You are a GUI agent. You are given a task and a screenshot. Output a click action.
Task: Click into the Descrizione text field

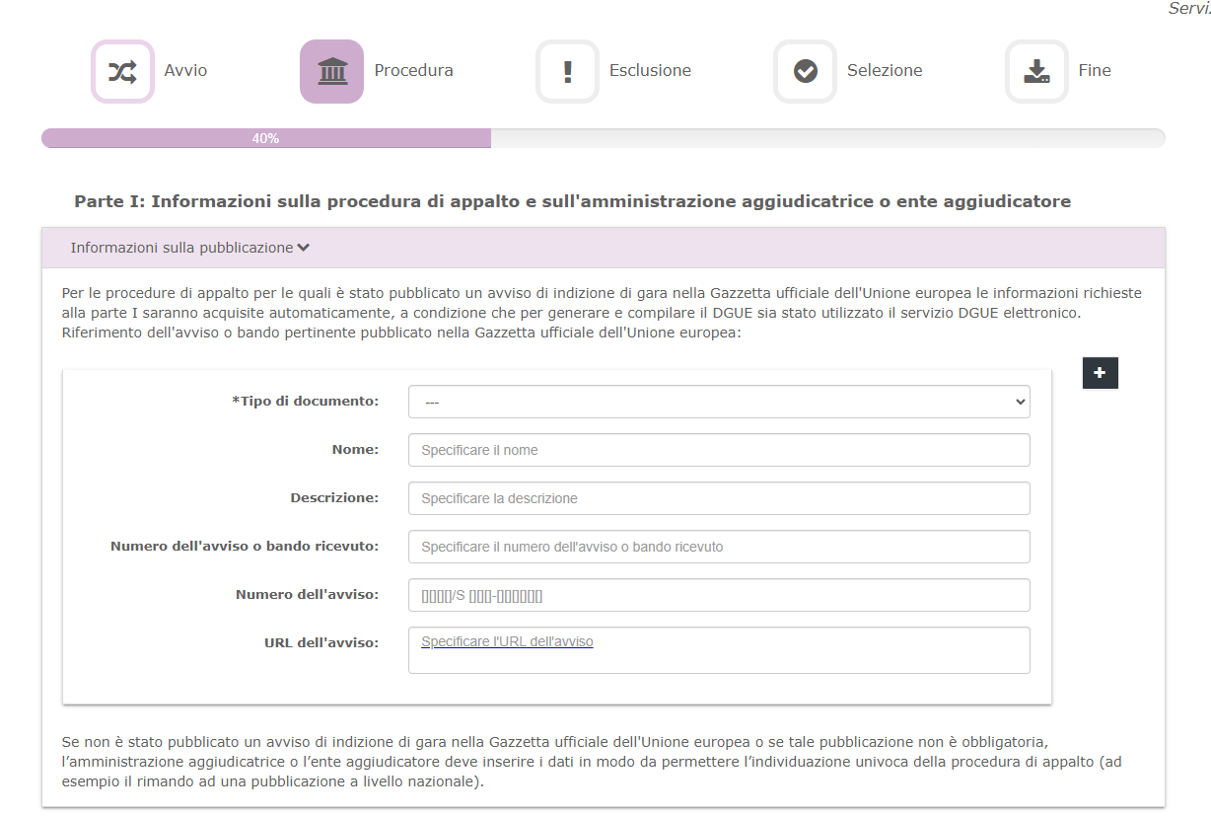click(x=718, y=498)
